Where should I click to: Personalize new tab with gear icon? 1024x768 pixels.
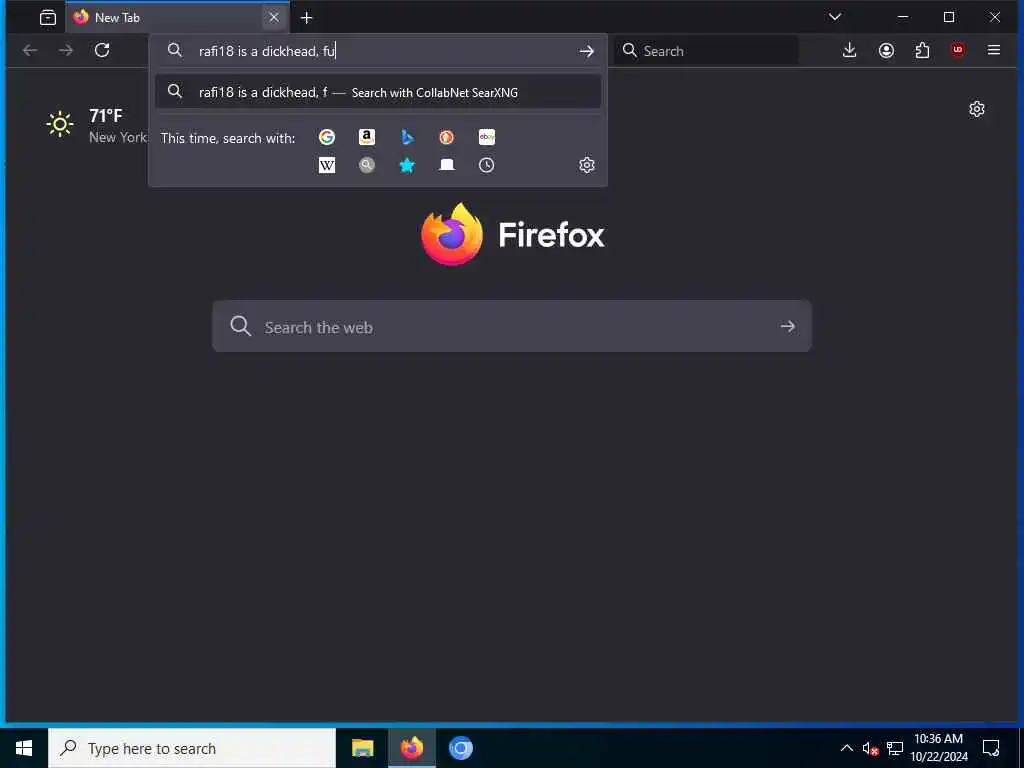tap(976, 109)
